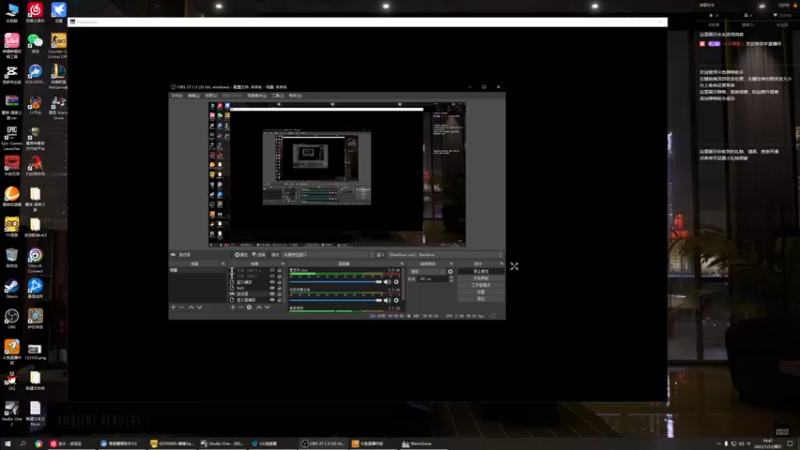800x450 pixels.
Task: Open 场景集合 Scene Collection menu
Action: pyautogui.click(x=257, y=95)
